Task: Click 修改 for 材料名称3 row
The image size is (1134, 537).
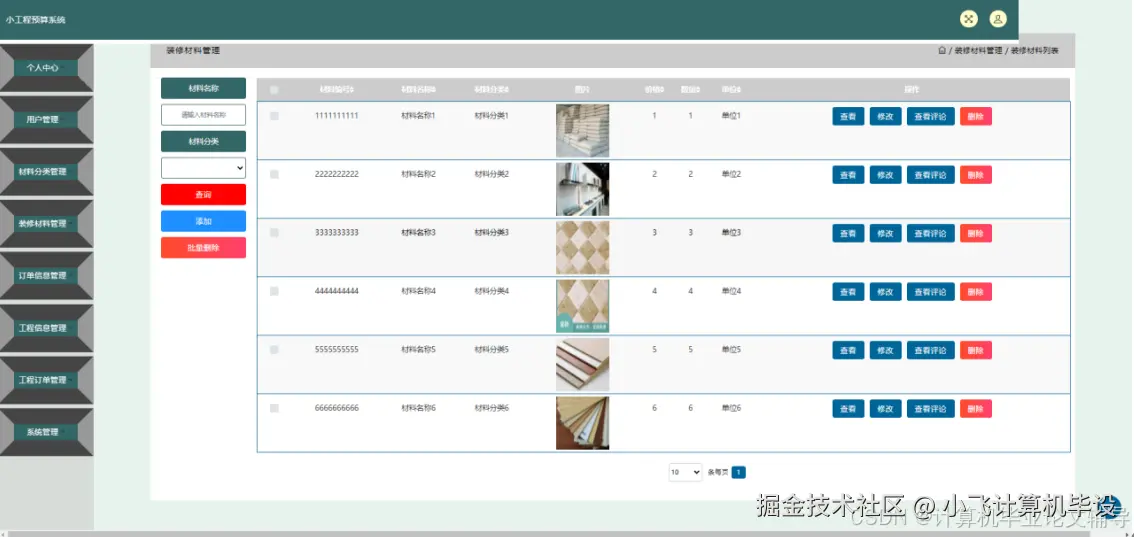Action: coord(885,233)
